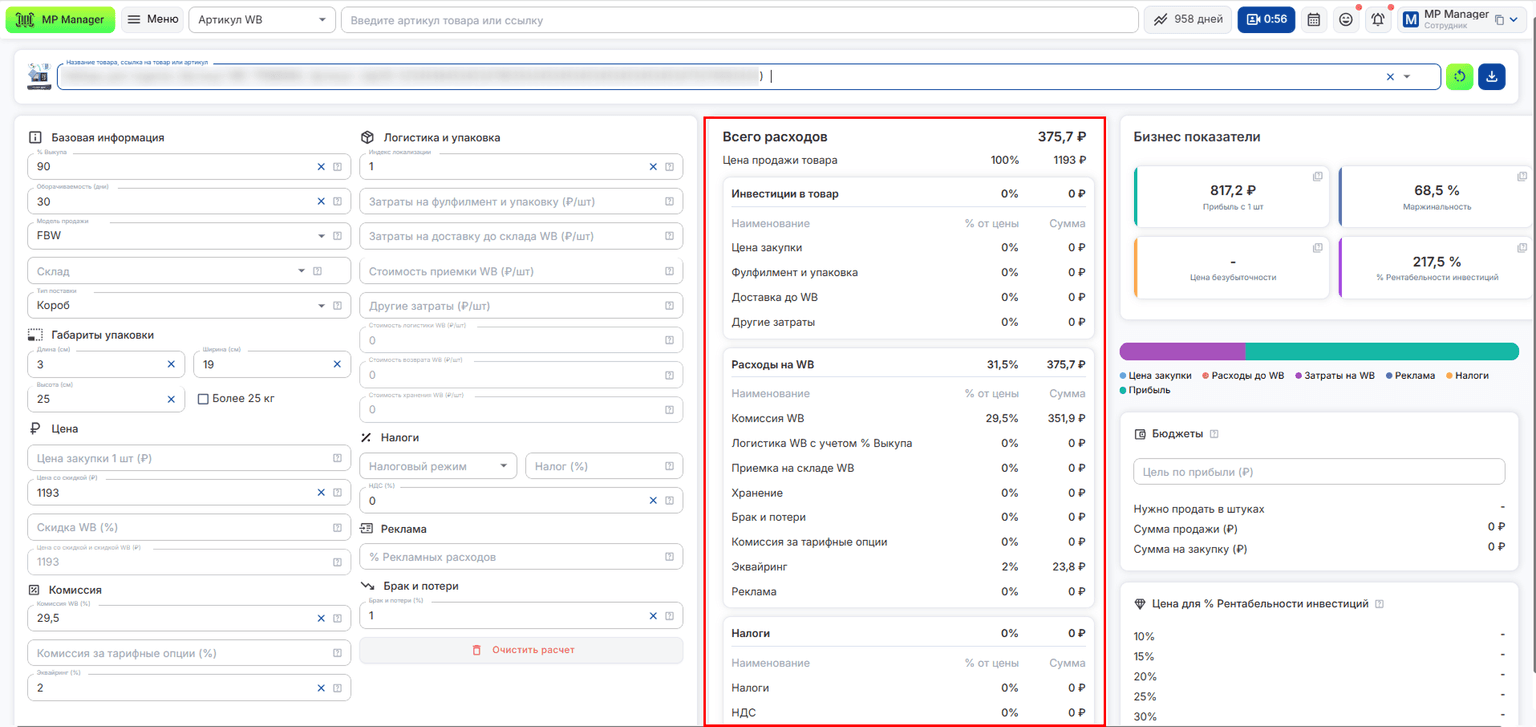Expand the Модель продажи FBW dropdown
Screen dimensions: 1536x727
[x=321, y=237]
